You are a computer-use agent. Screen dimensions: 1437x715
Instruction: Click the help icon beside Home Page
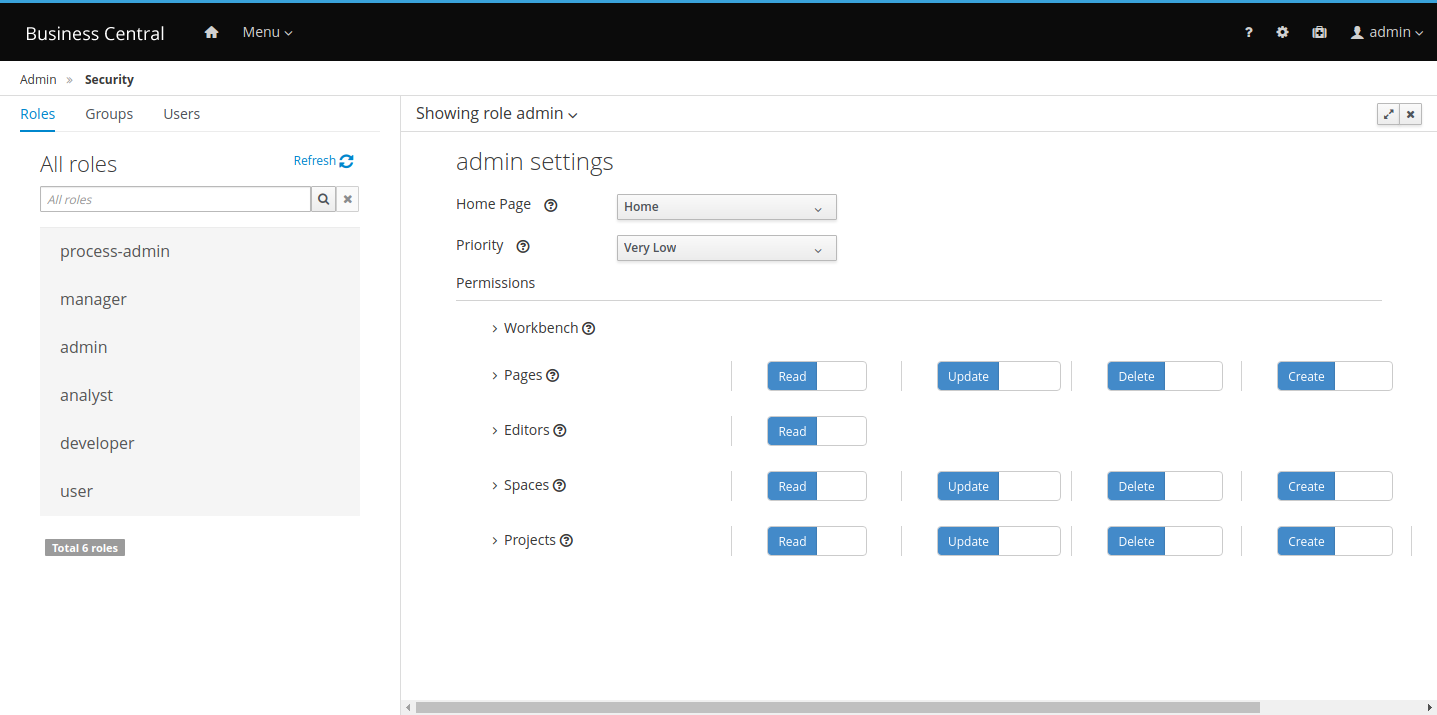pos(550,205)
